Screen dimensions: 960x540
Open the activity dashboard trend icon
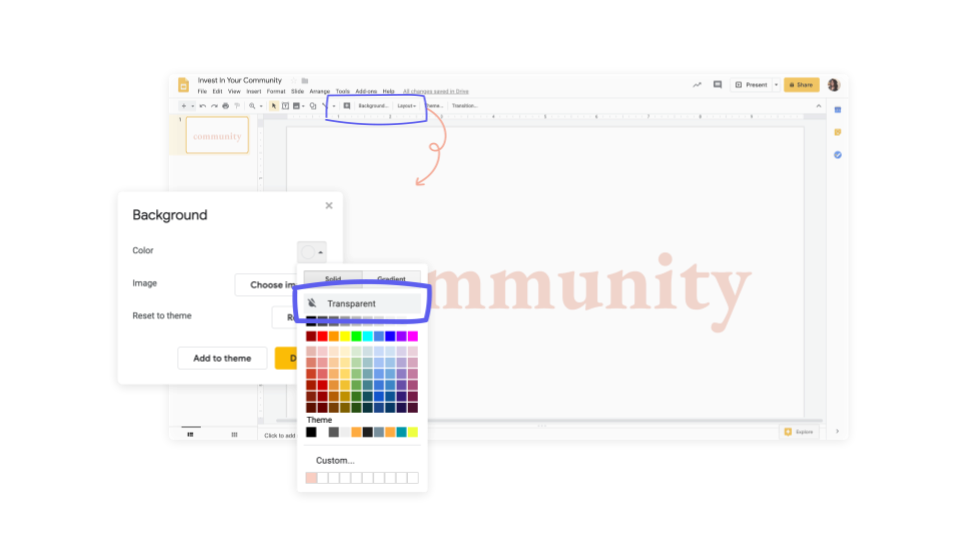(697, 84)
